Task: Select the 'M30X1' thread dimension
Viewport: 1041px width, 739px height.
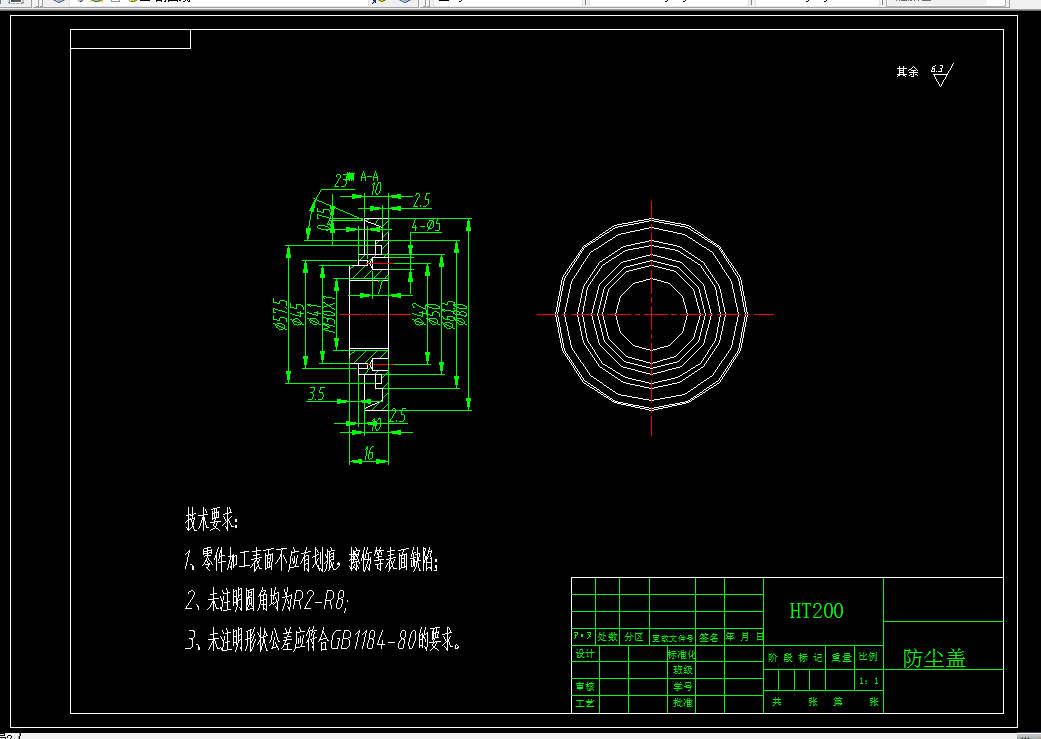Action: click(x=329, y=315)
